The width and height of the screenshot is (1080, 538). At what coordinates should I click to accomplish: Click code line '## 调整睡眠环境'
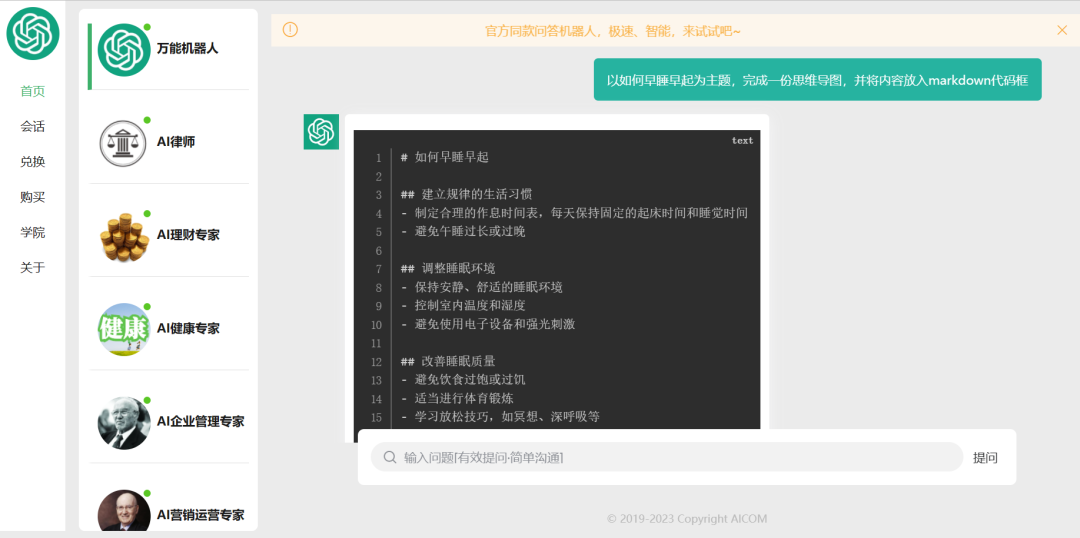pos(448,269)
